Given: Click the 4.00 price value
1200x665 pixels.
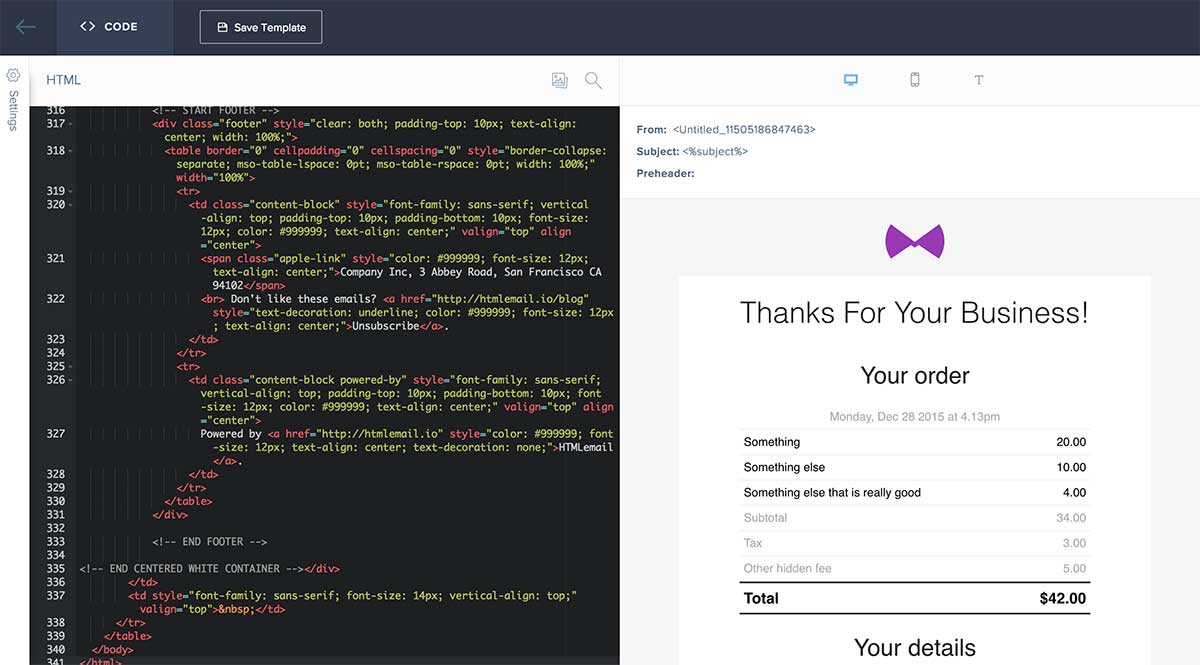Looking at the screenshot, I should (x=1074, y=492).
